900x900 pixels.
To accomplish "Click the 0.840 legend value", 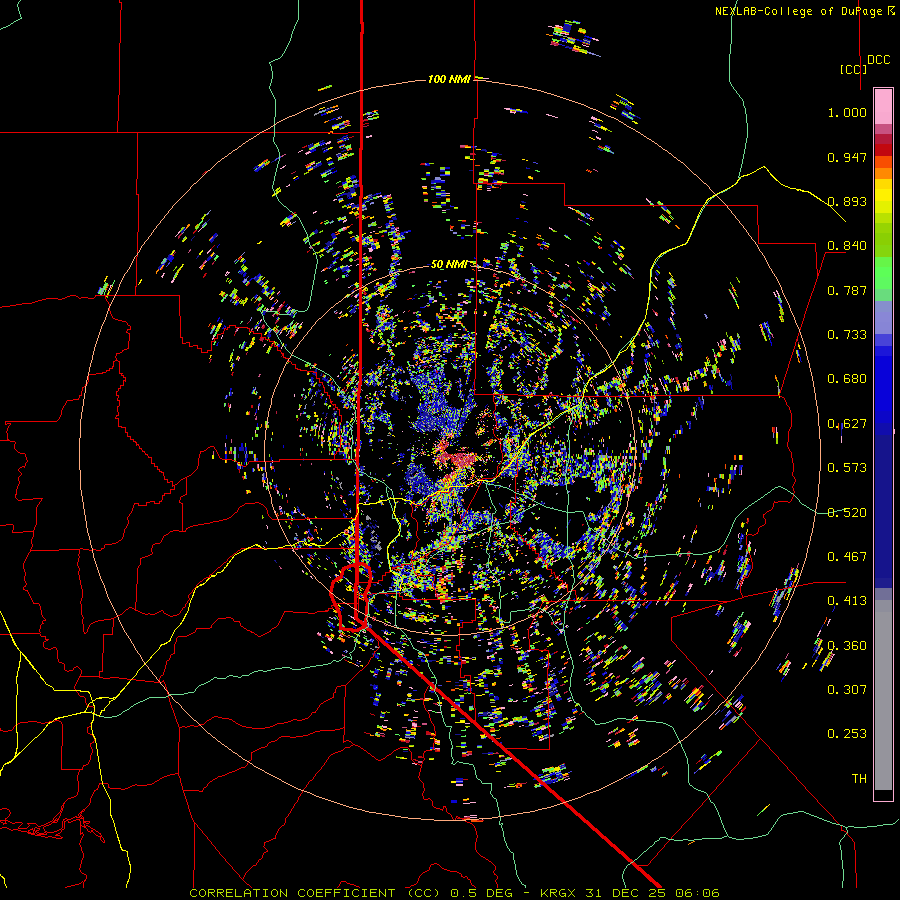I will (x=847, y=246).
